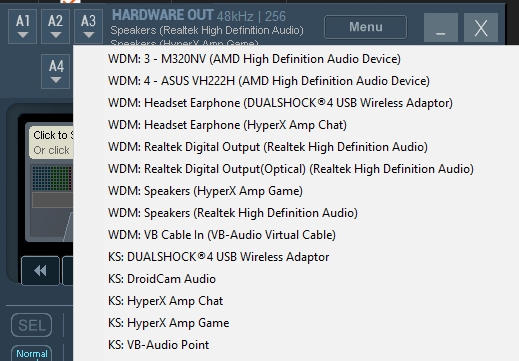Click the cassette 'Click to Select' area
The height and width of the screenshot is (361, 519).
51,142
